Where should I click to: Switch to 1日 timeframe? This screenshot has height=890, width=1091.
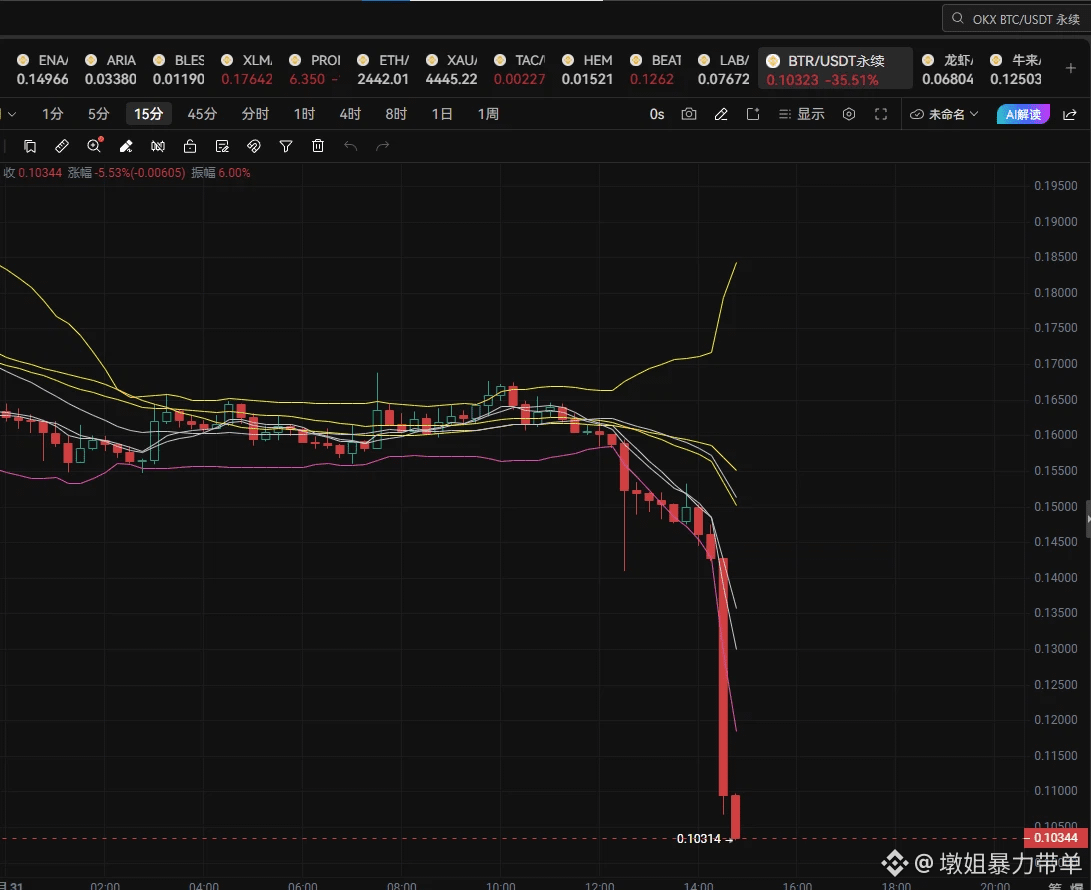[x=442, y=114]
